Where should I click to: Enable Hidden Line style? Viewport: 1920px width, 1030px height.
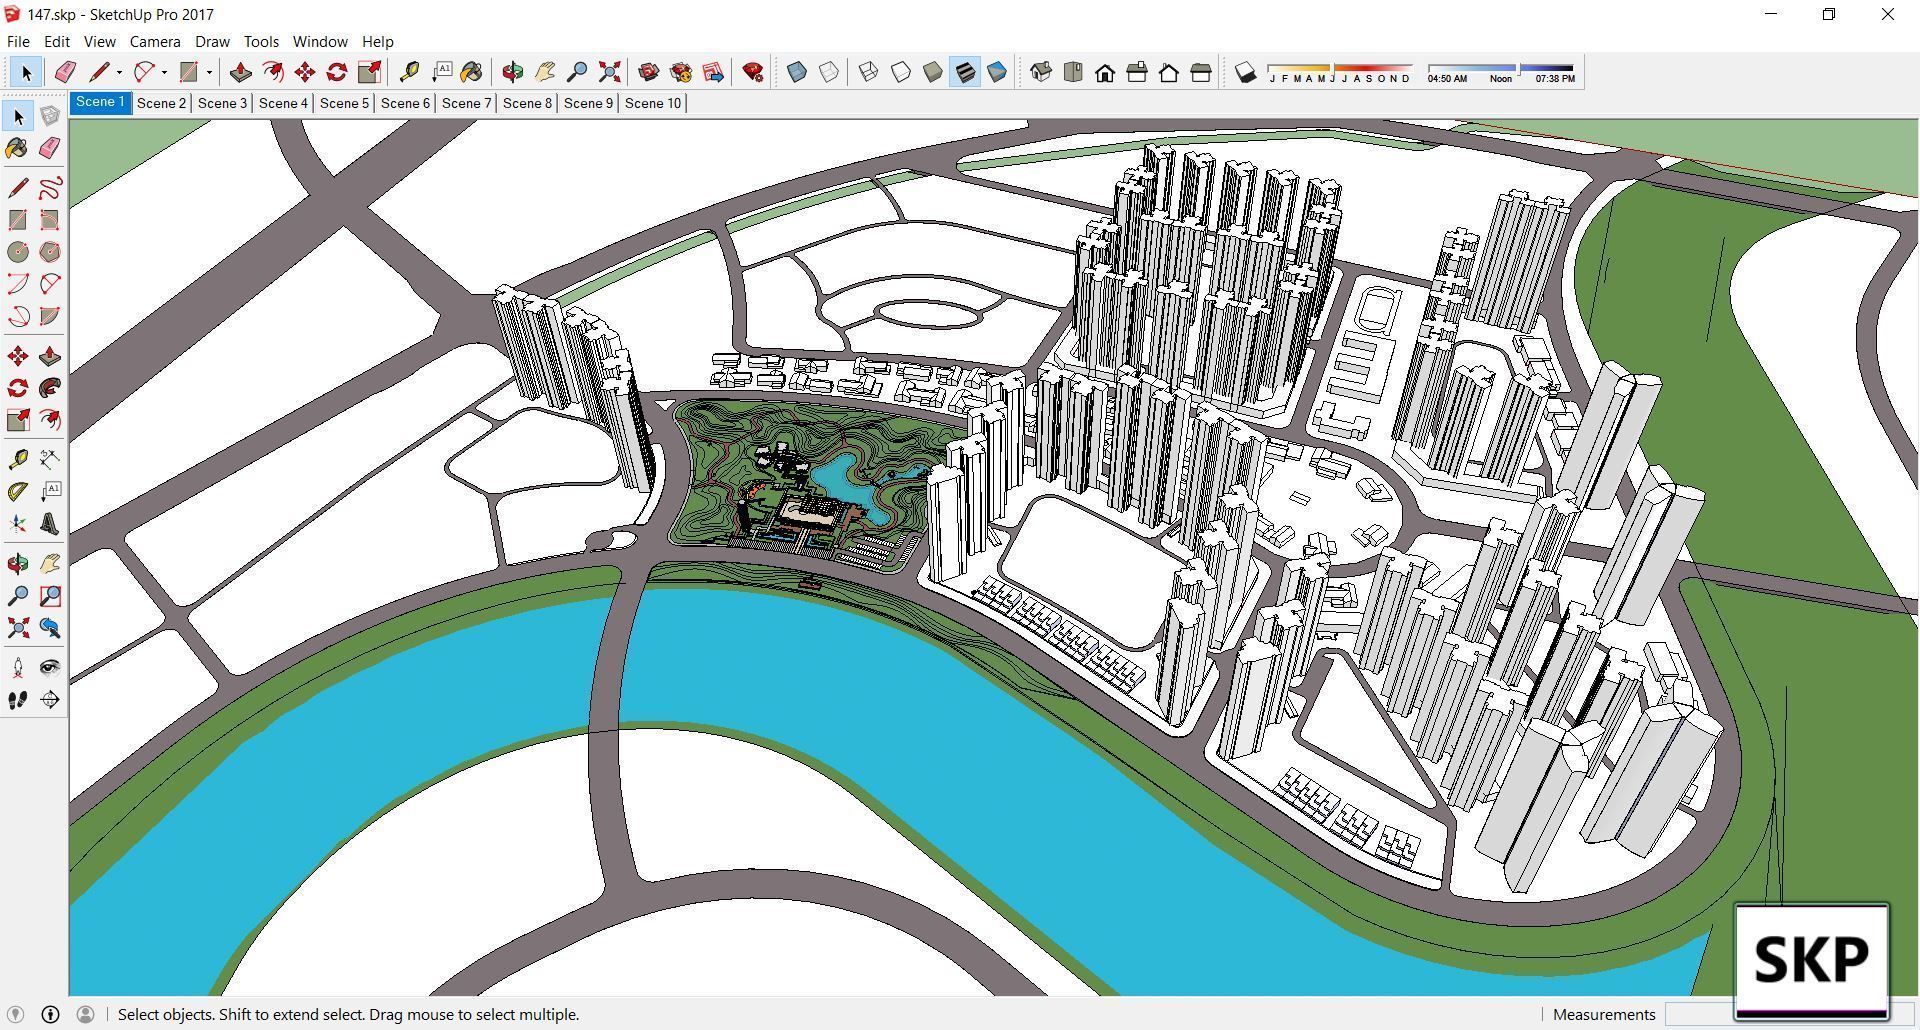point(901,72)
